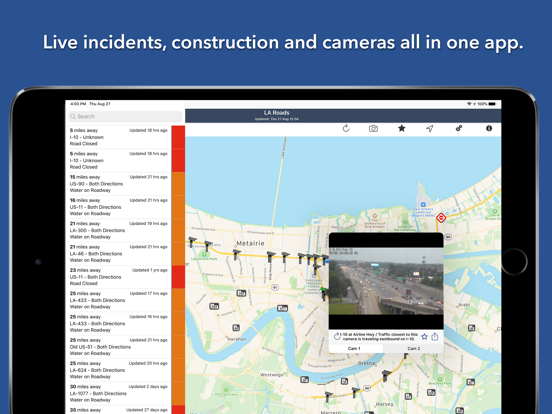Image resolution: width=552 pixels, height=414 pixels.
Task: Open favorites with the toolbar star icon
Action: tap(402, 128)
